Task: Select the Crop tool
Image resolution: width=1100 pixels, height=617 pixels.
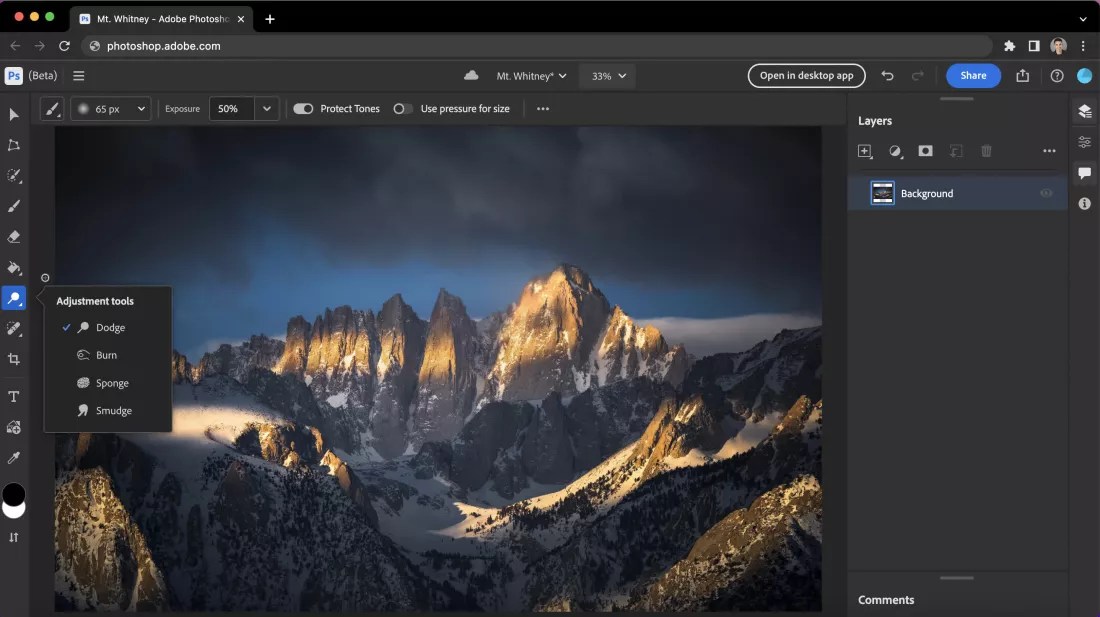Action: (14, 359)
